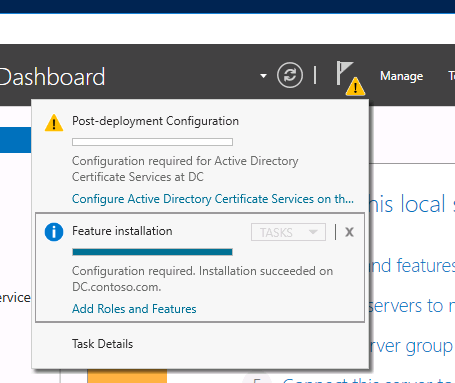Dismiss the Feature installation notification
Image resolution: width=455 pixels, height=383 pixels.
tap(349, 232)
